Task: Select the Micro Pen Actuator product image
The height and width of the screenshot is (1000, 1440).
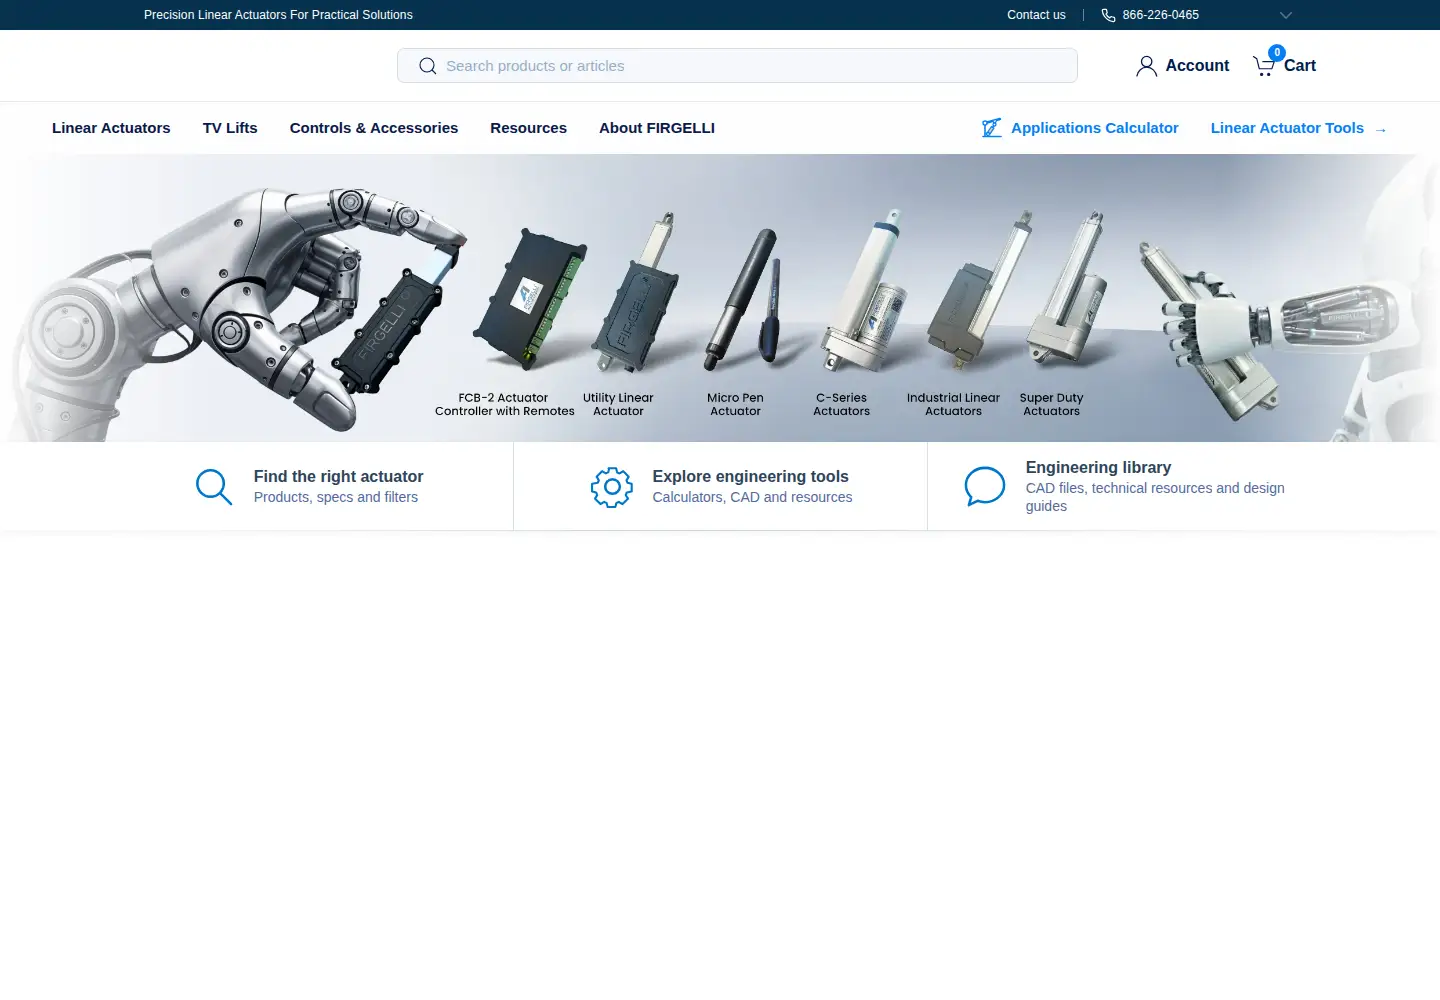Action: tap(741, 299)
